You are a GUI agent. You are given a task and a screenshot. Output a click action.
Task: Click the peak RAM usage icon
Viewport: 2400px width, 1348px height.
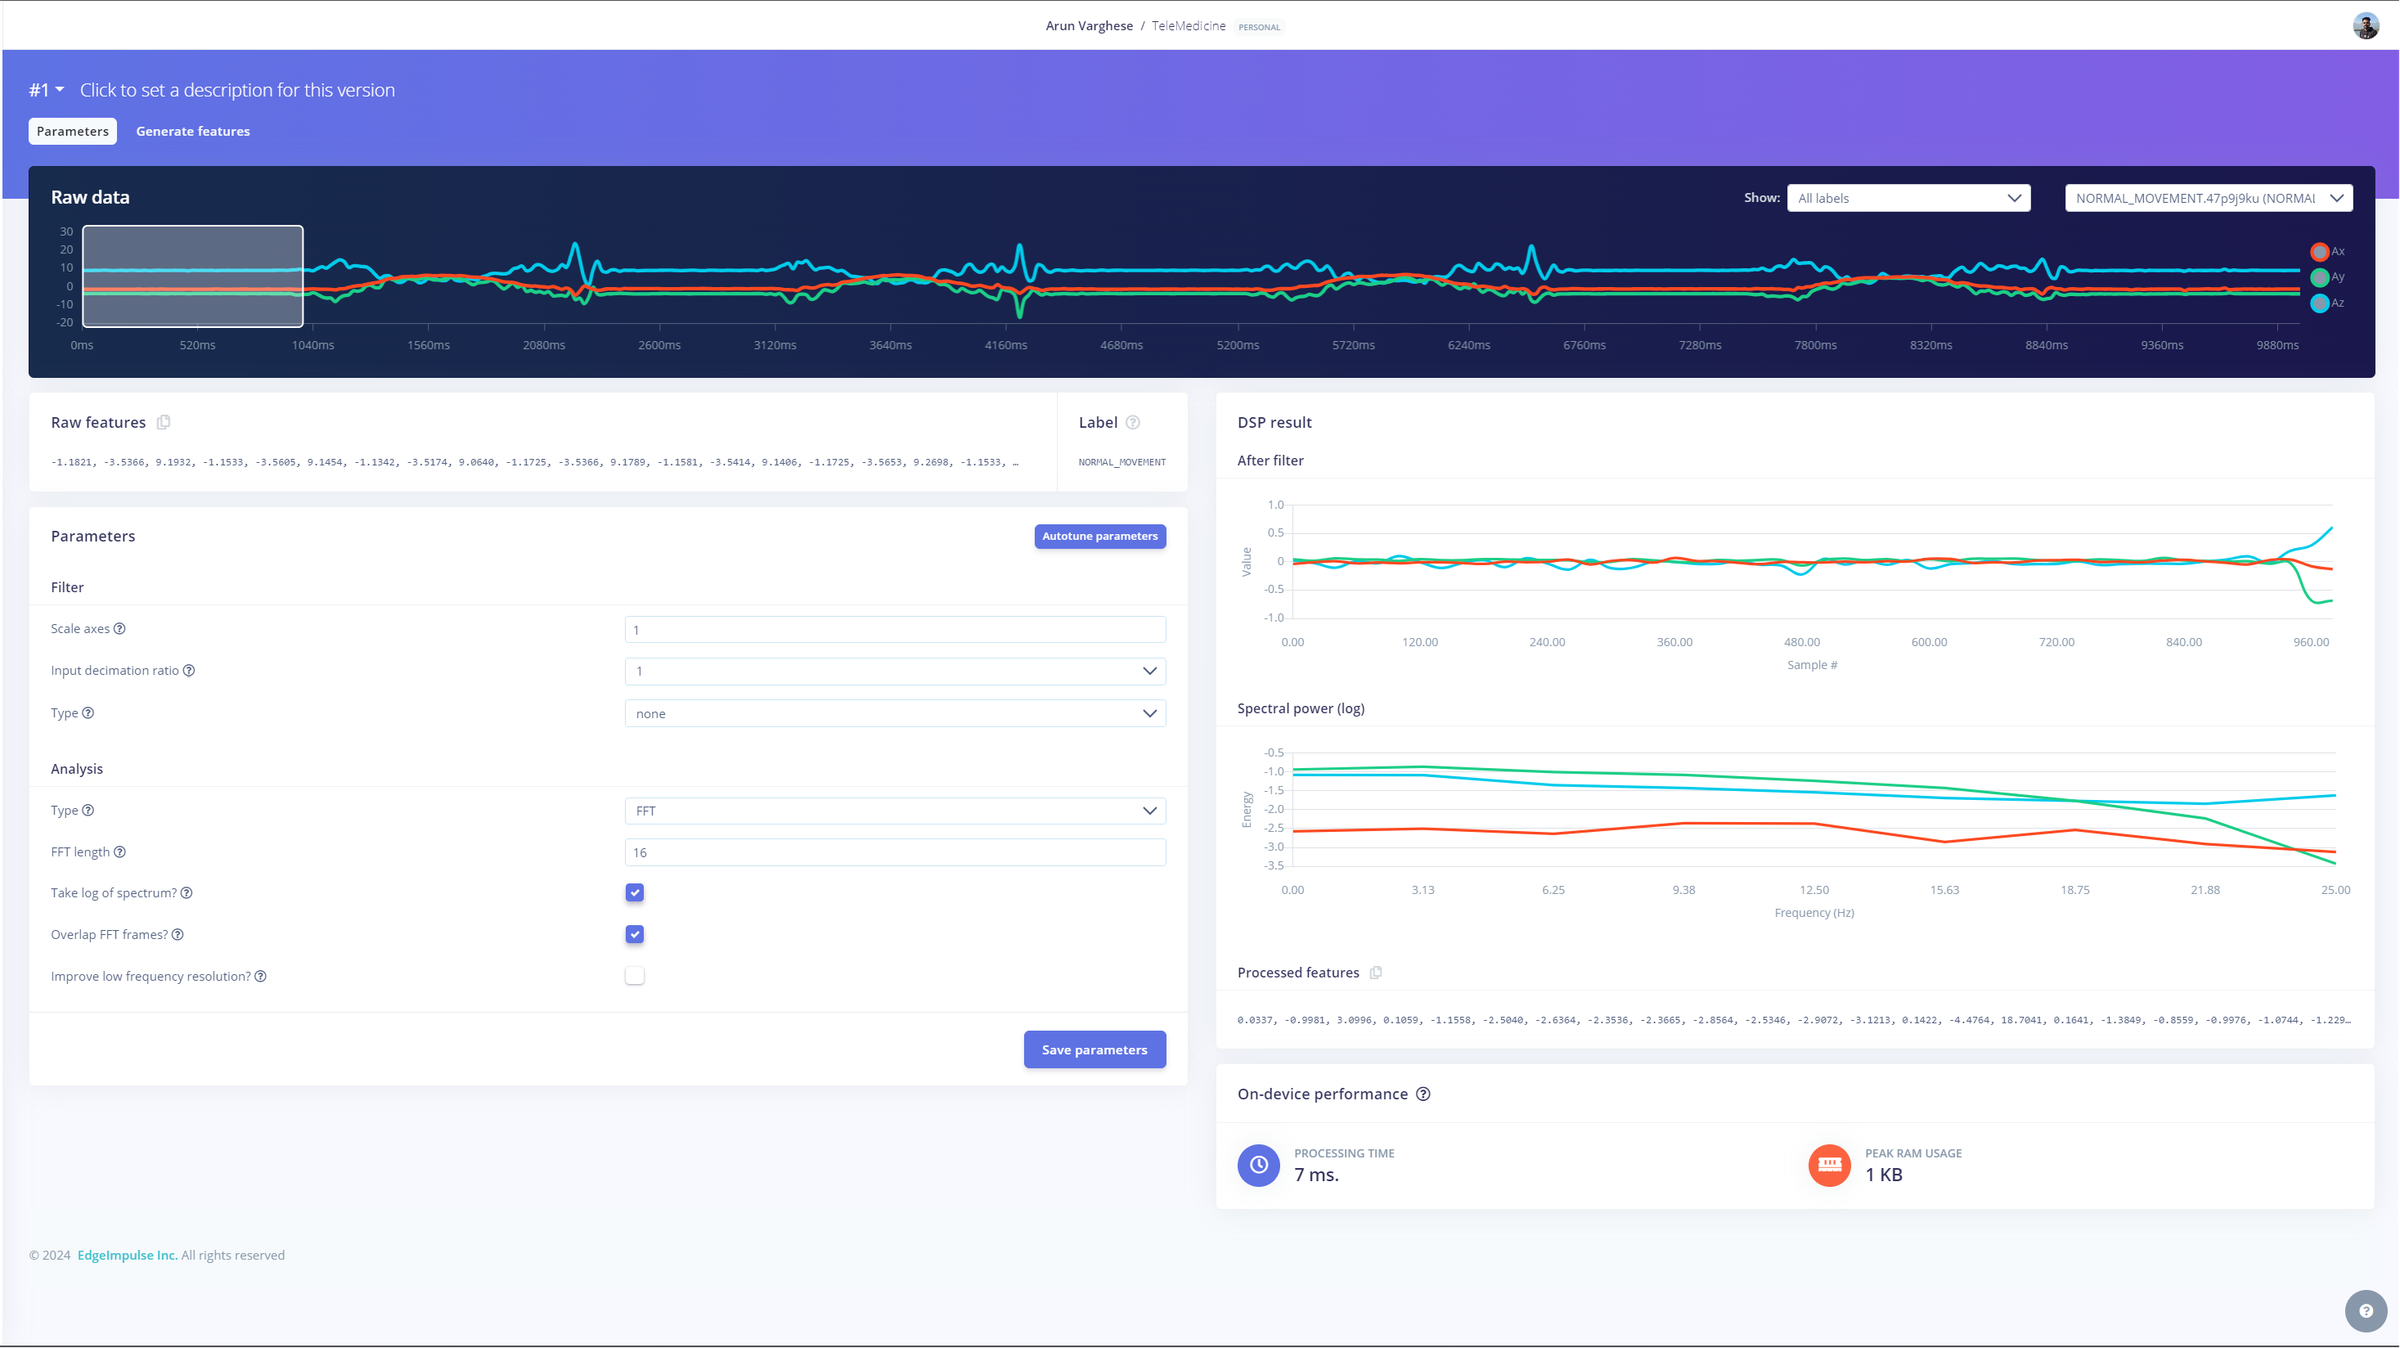pos(1830,1165)
